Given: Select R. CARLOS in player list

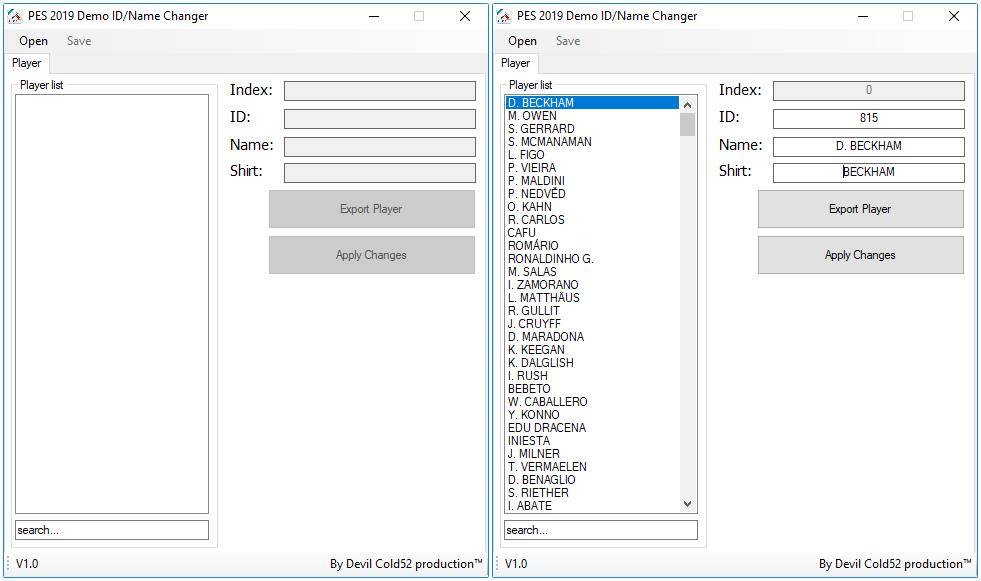Looking at the screenshot, I should [x=592, y=220].
